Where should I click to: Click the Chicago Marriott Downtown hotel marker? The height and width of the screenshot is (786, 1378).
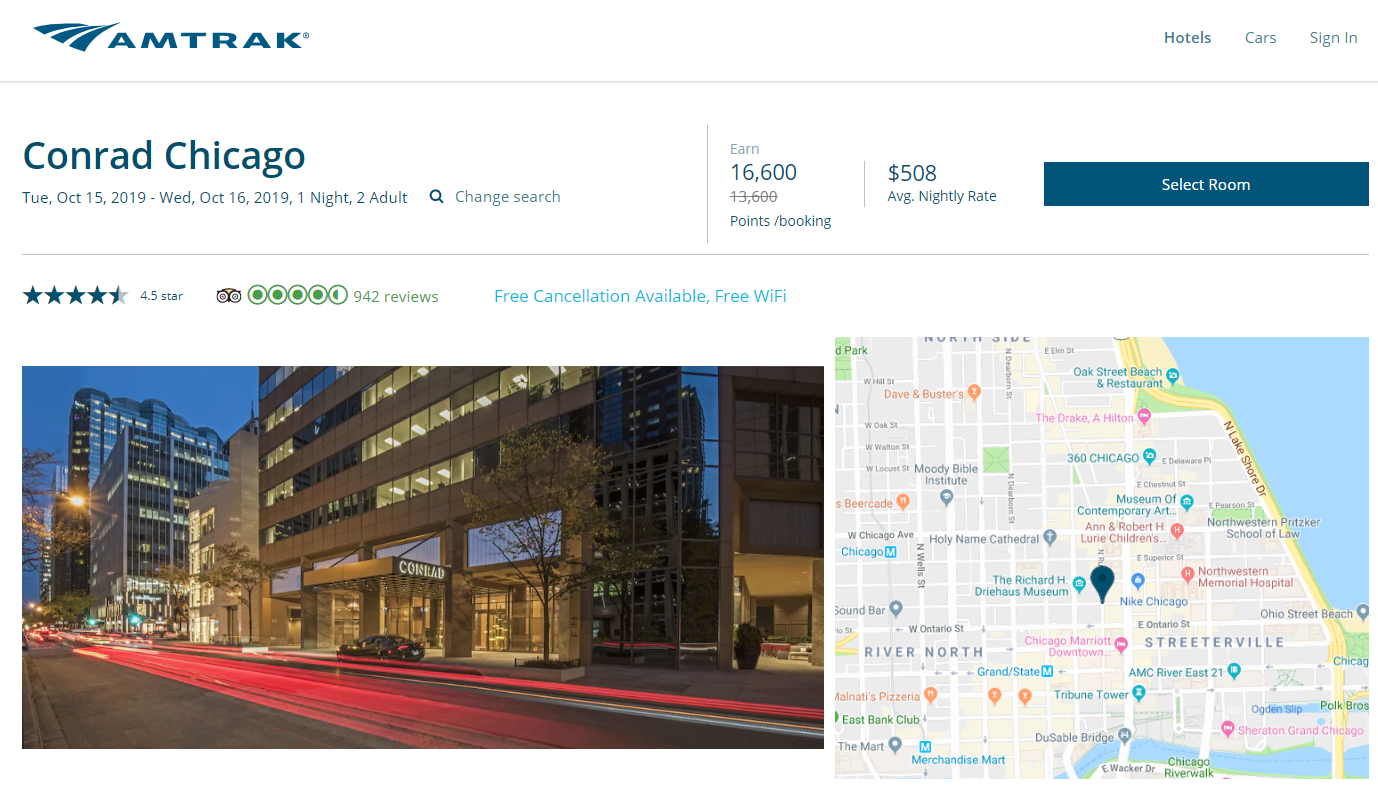point(1122,645)
